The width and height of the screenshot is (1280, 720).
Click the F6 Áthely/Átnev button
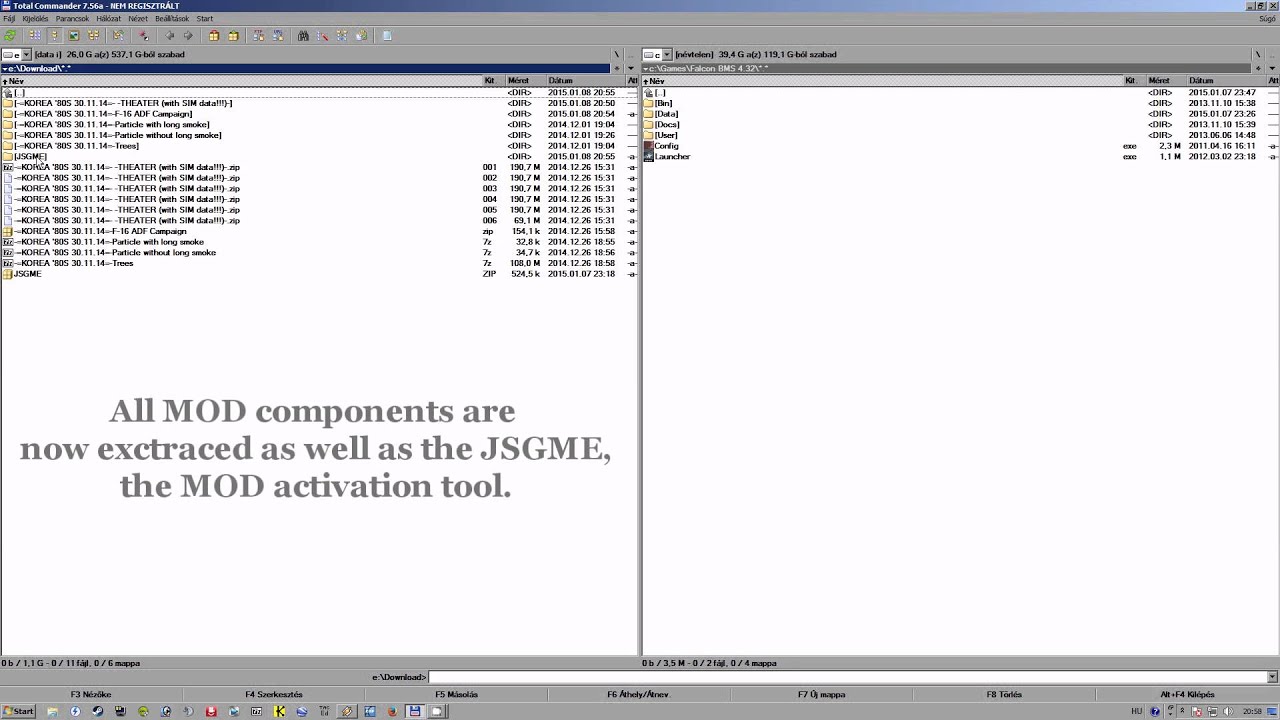coord(638,694)
